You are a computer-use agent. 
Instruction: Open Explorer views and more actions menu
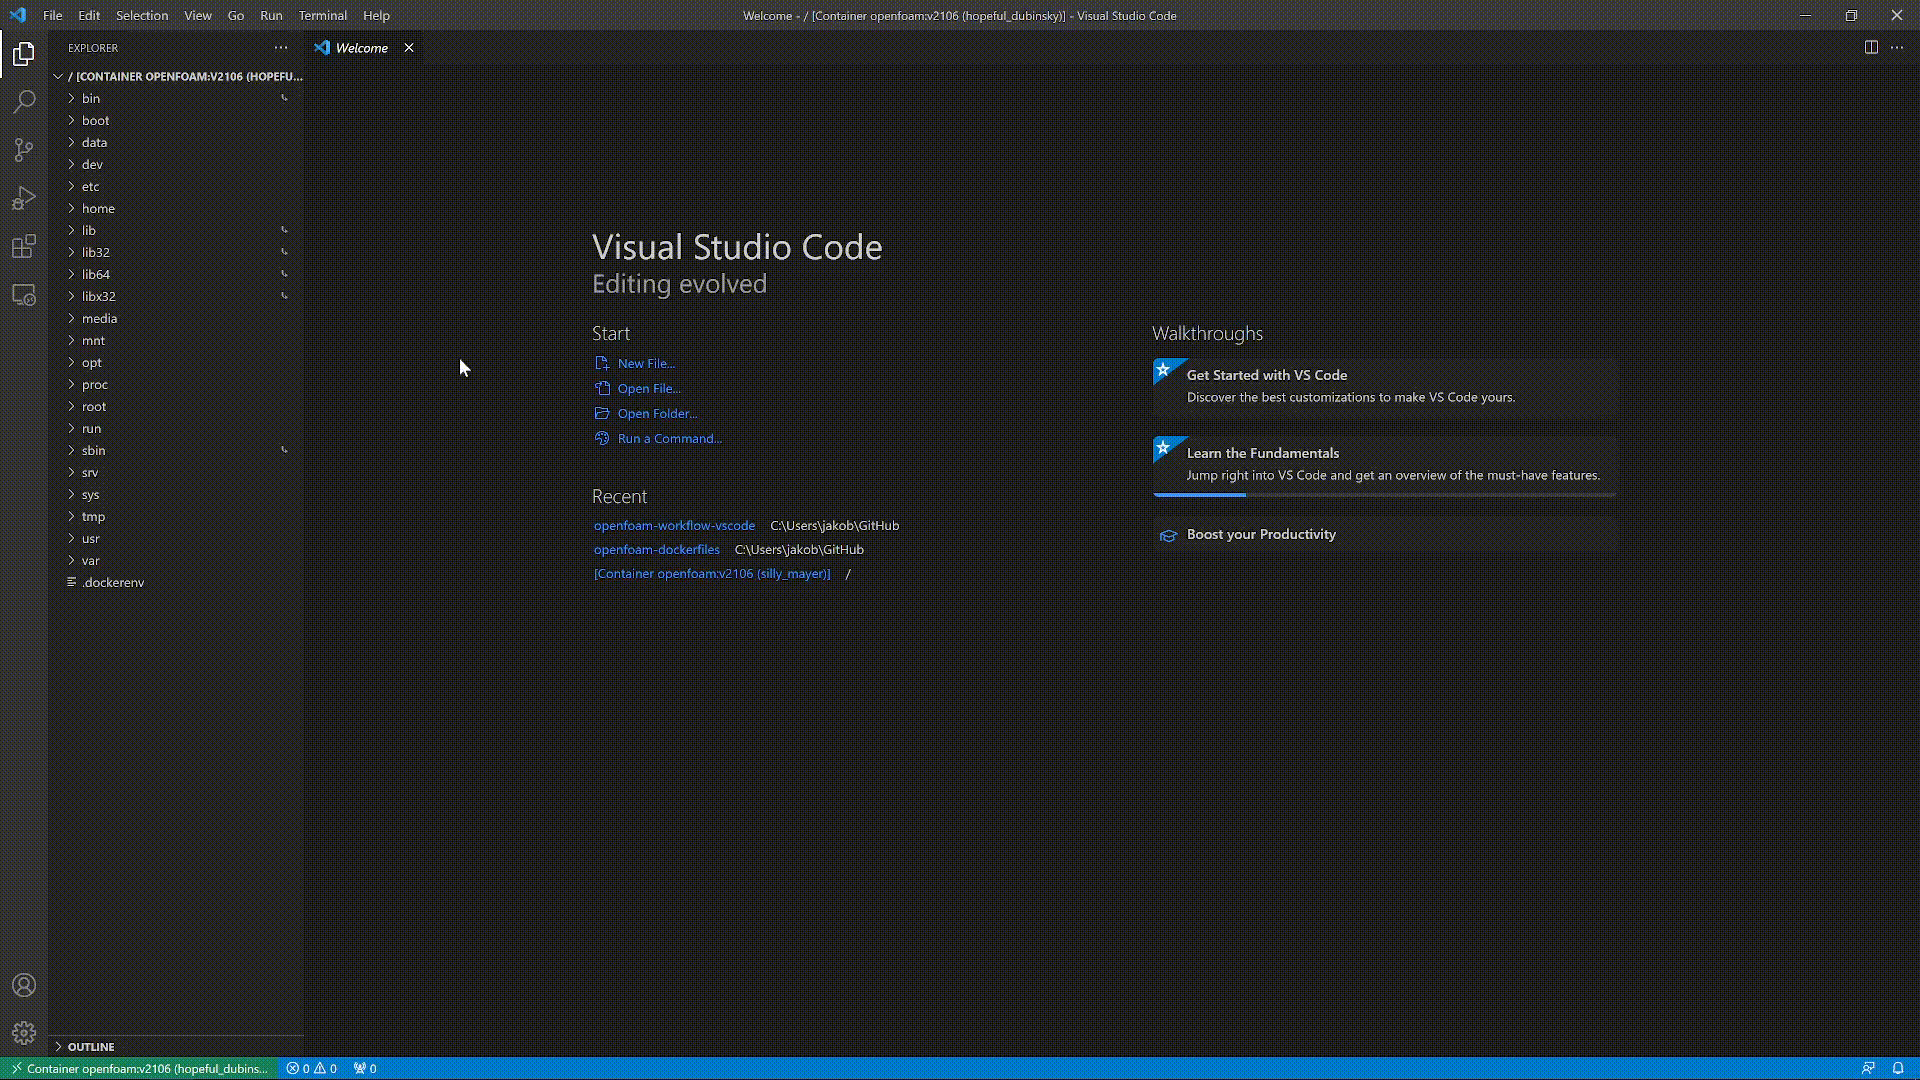click(x=281, y=47)
